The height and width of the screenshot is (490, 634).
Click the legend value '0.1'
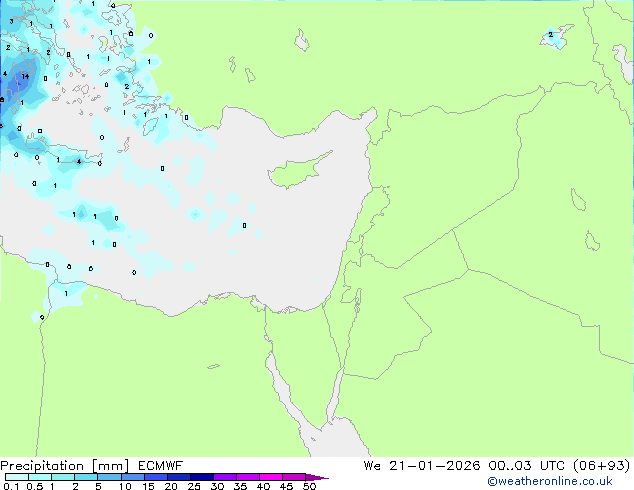(x=11, y=486)
